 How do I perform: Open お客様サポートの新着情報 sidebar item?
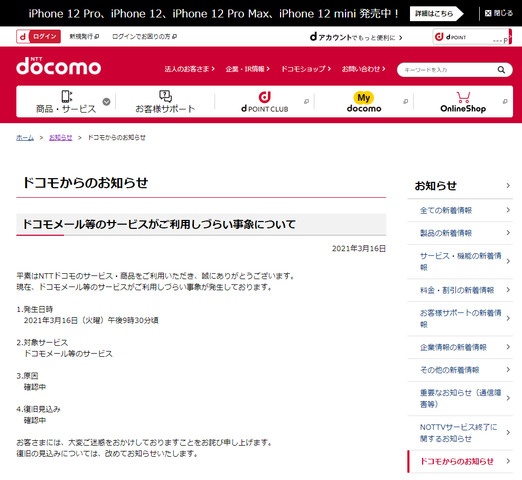pyautogui.click(x=460, y=318)
